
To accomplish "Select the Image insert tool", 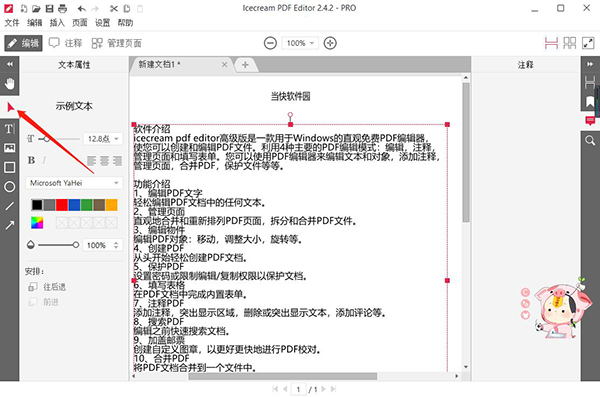I will [x=10, y=148].
